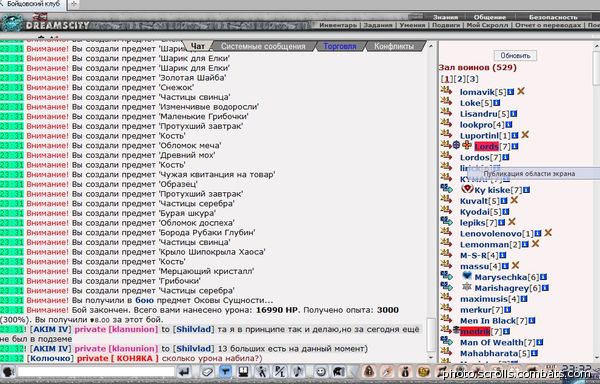Open Отчет о переводах menu item
The width and height of the screenshot is (600, 384).
click(x=548, y=25)
